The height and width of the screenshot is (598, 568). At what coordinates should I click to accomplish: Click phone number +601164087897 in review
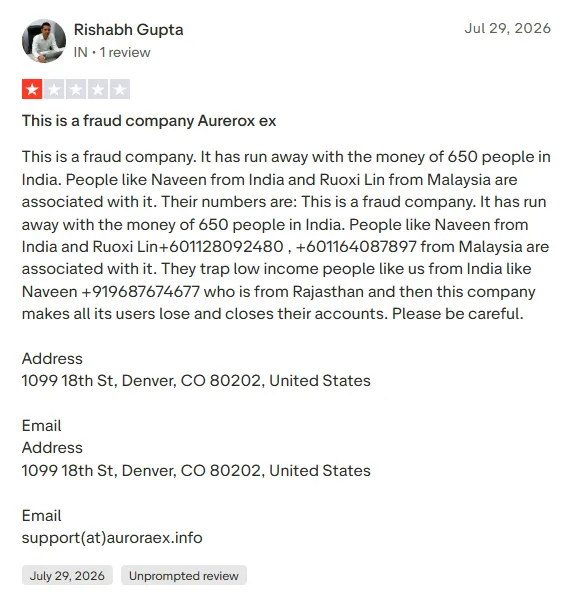tap(356, 246)
